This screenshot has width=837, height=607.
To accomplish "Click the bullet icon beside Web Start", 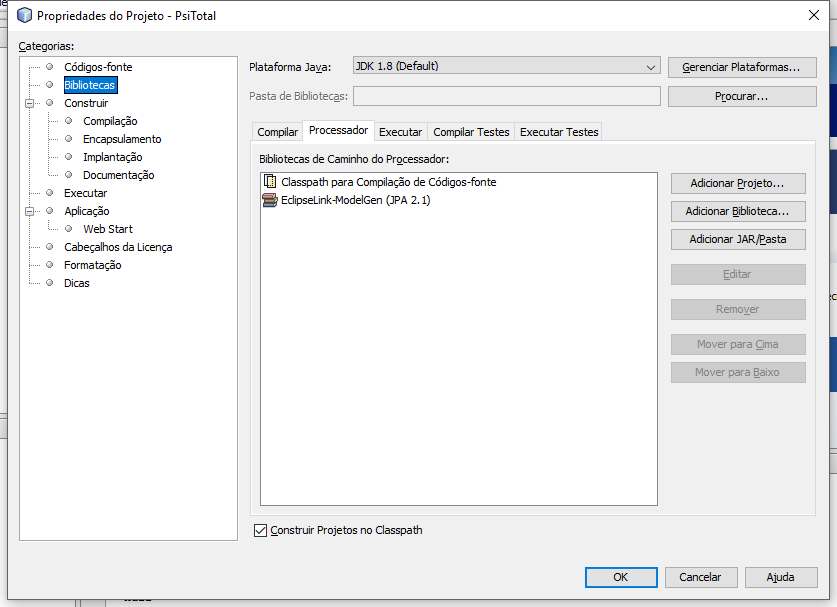I will [x=68, y=228].
